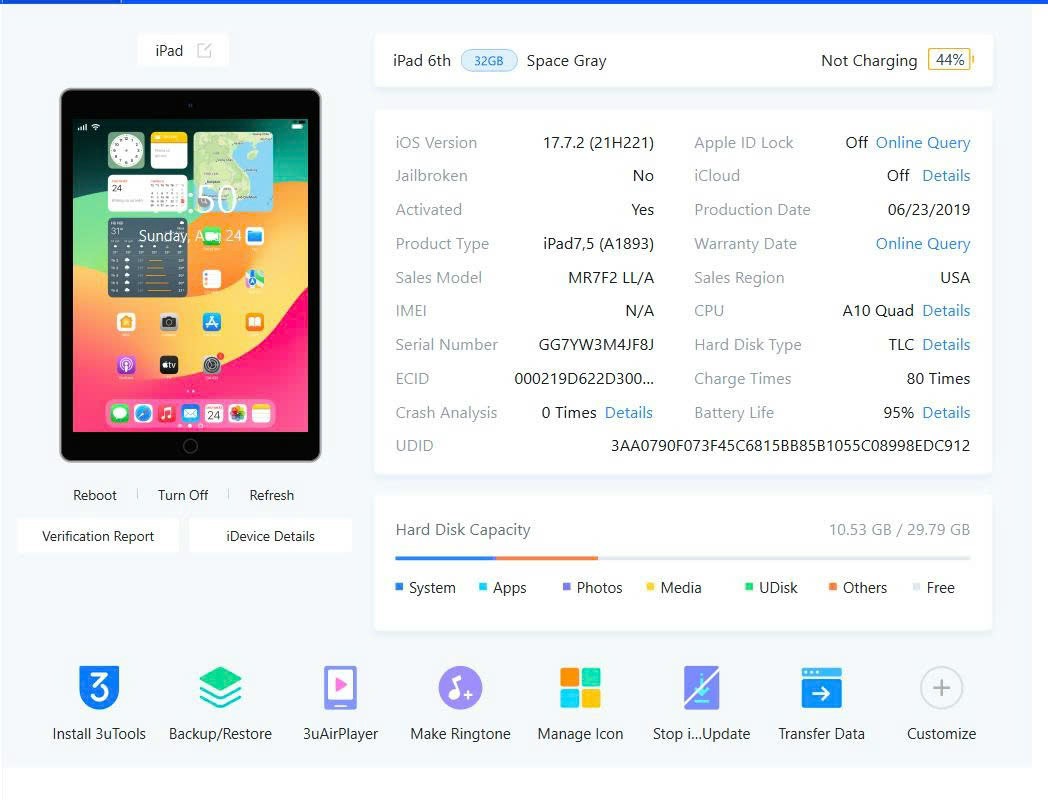Click the UDisk legend color square

(749, 587)
